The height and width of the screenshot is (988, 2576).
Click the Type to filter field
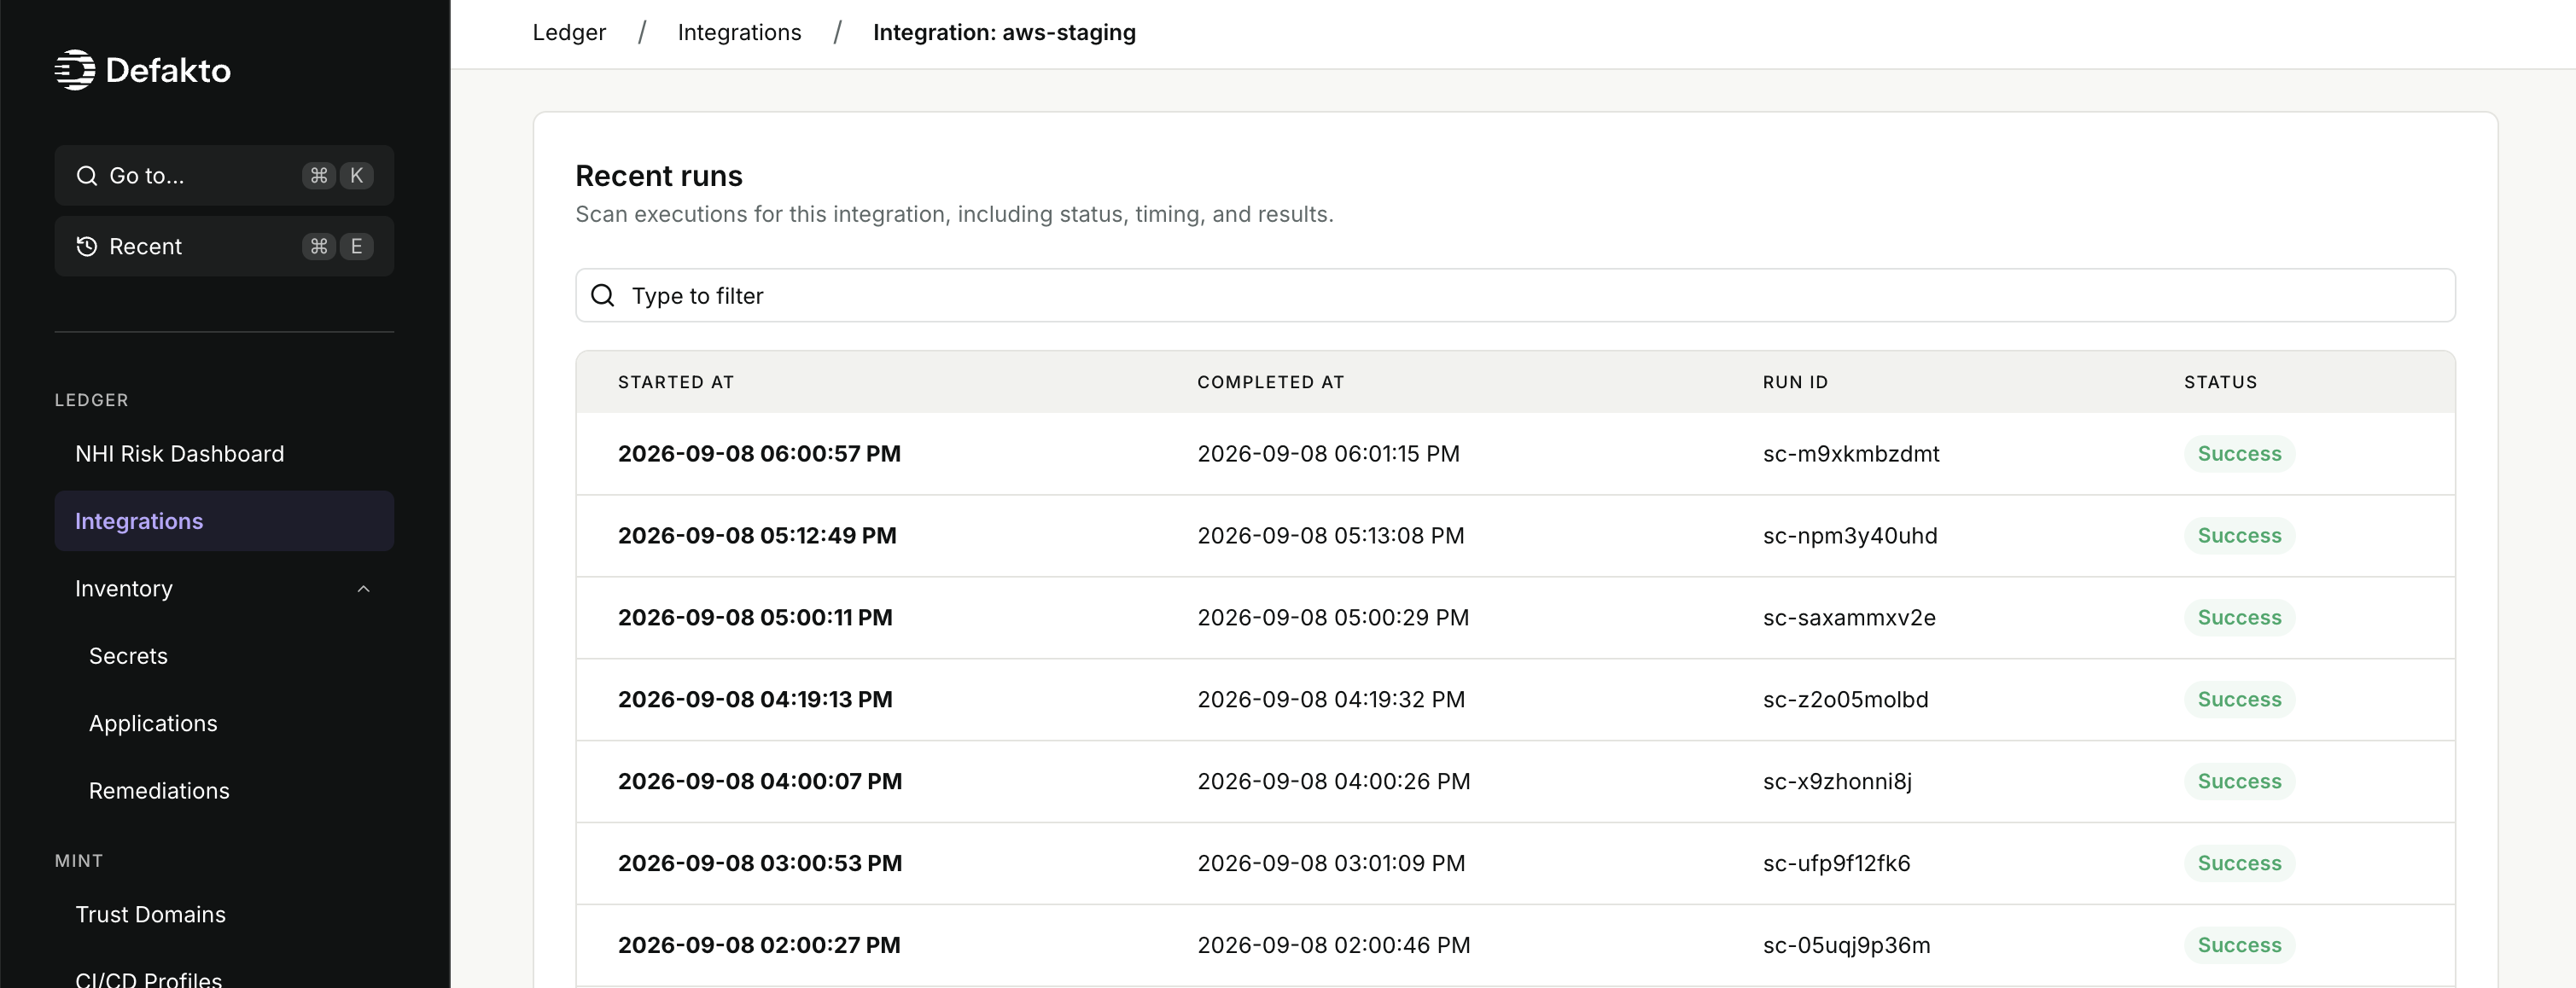(1515, 295)
